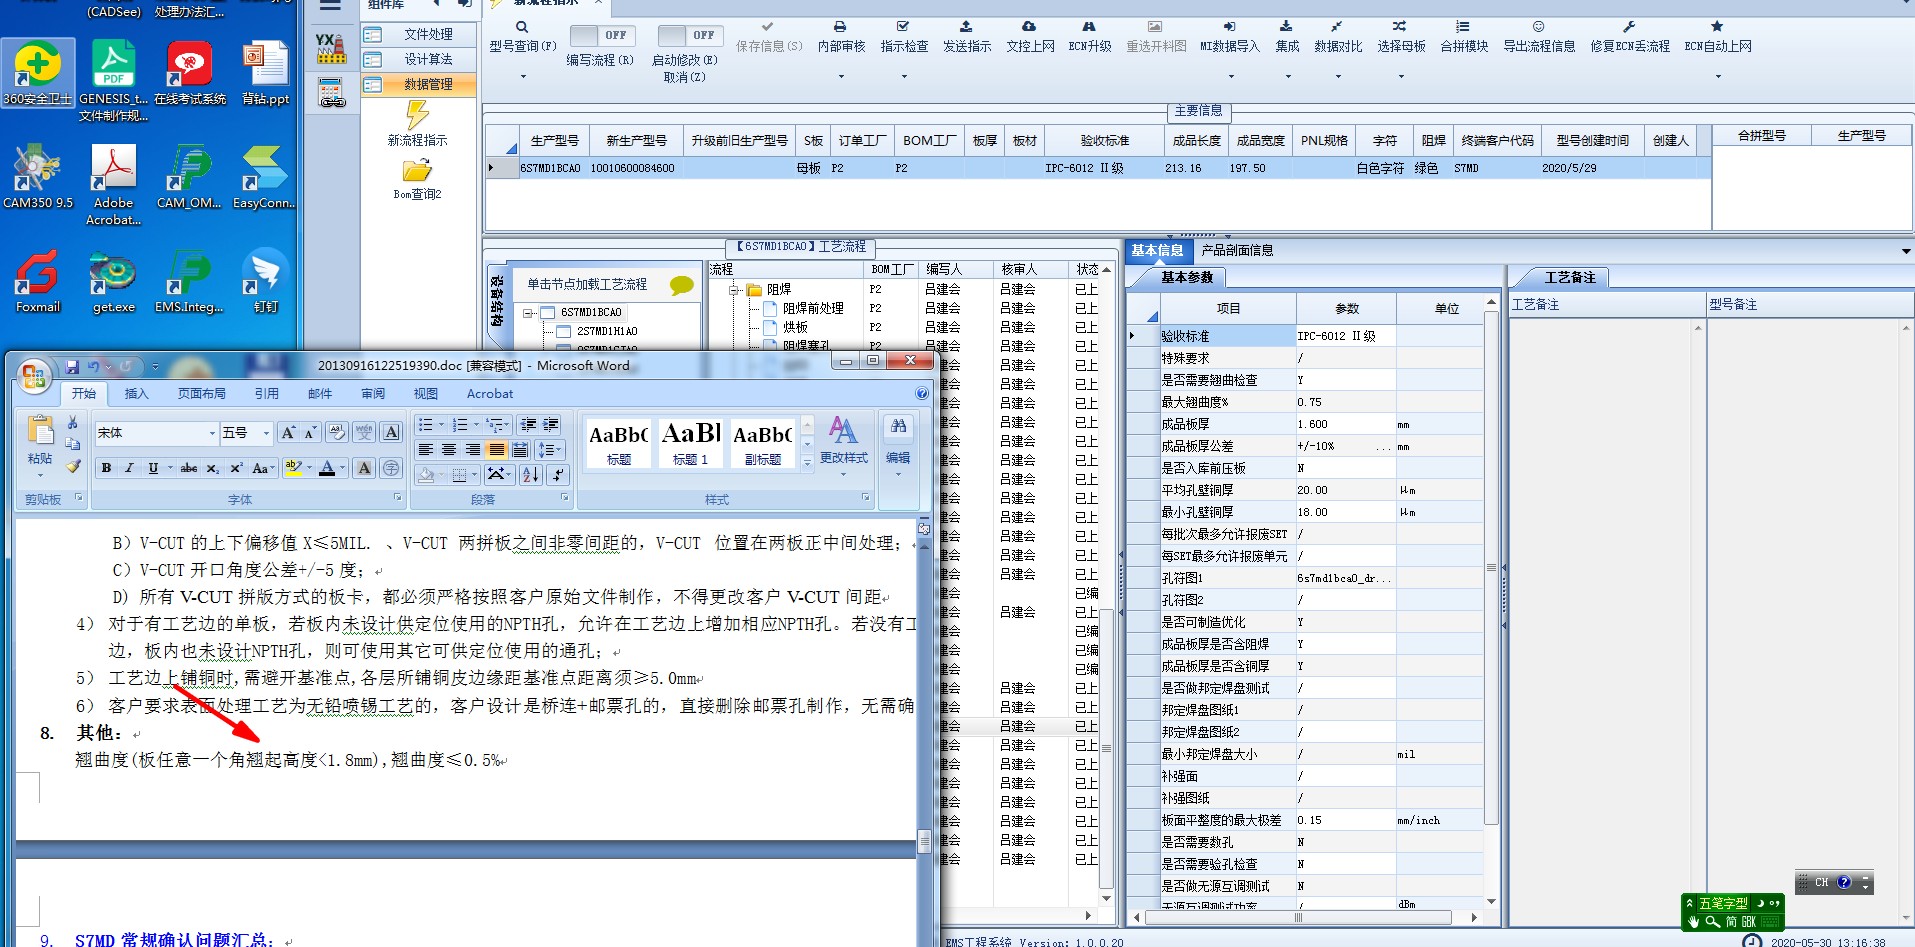Click Word Italic button

(129, 468)
